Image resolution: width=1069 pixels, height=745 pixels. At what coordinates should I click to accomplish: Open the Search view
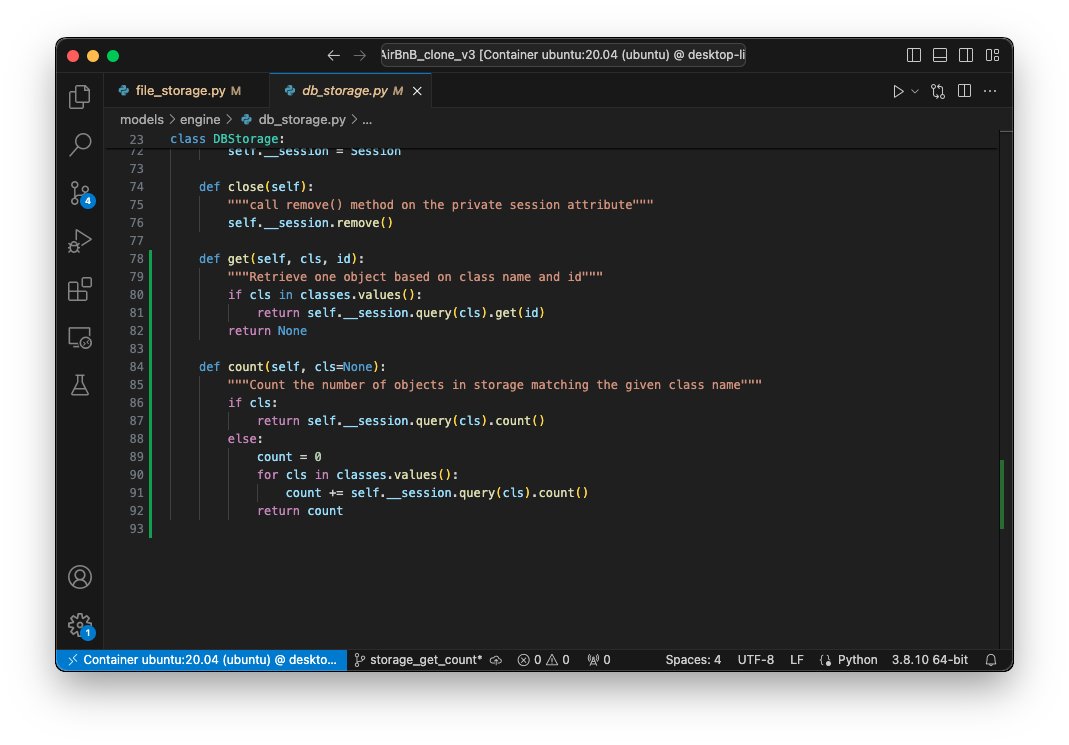[80, 145]
